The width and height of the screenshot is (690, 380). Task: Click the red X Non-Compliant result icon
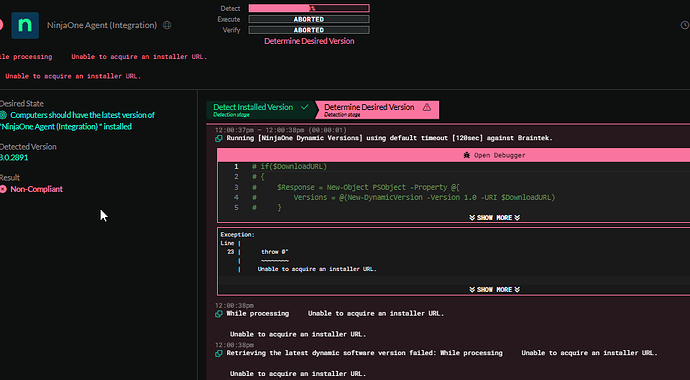click(4, 189)
